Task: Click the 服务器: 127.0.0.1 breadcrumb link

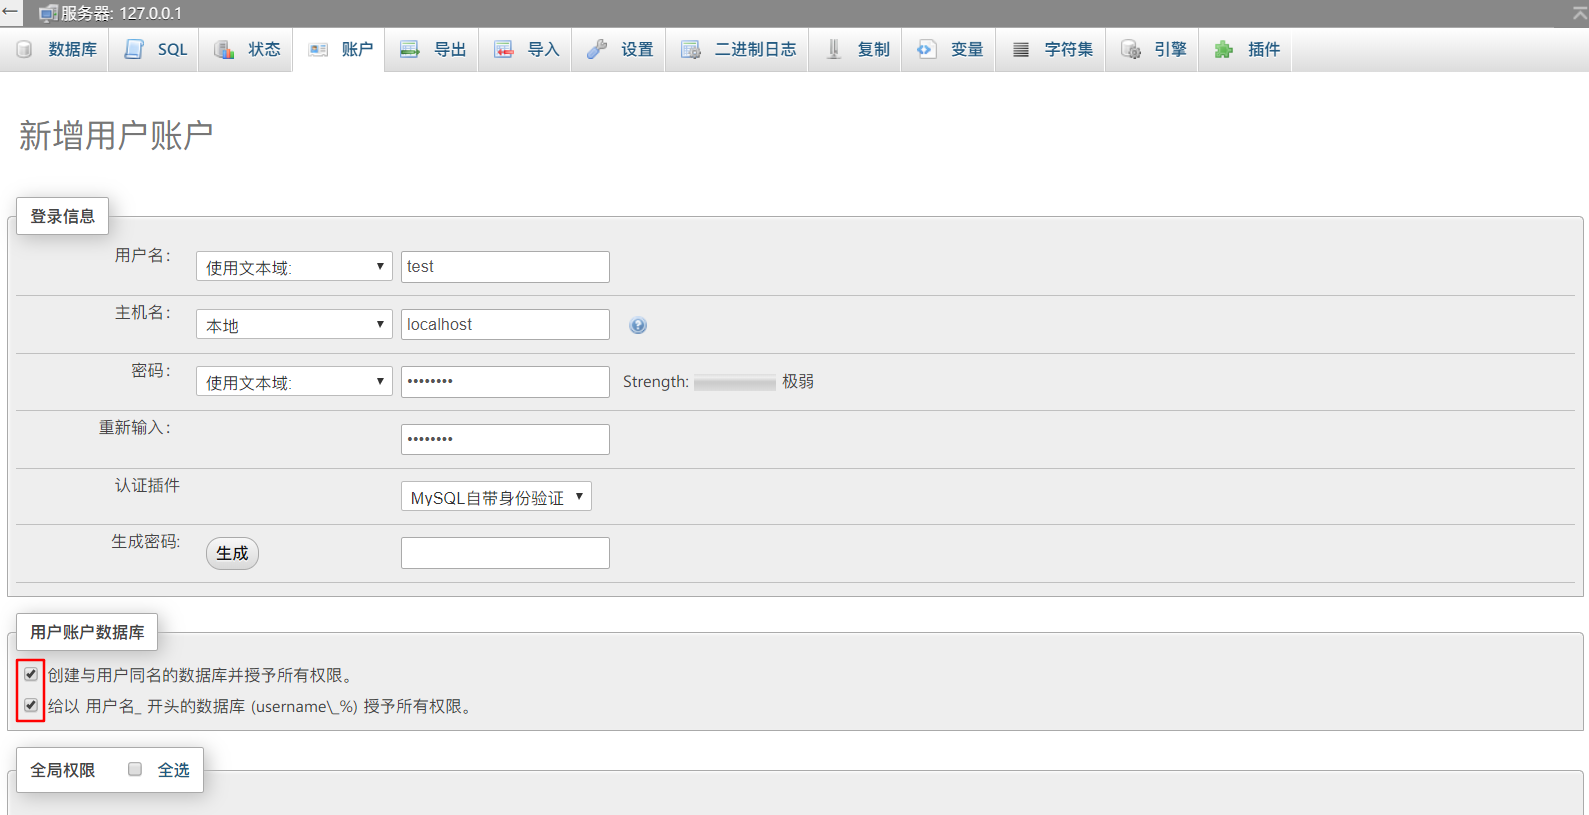Action: point(121,13)
